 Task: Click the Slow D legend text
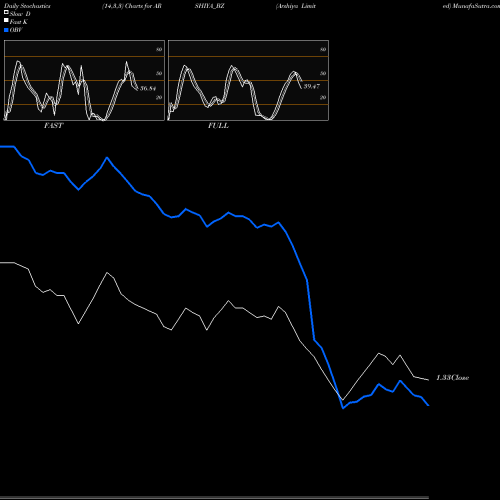(x=20, y=14)
